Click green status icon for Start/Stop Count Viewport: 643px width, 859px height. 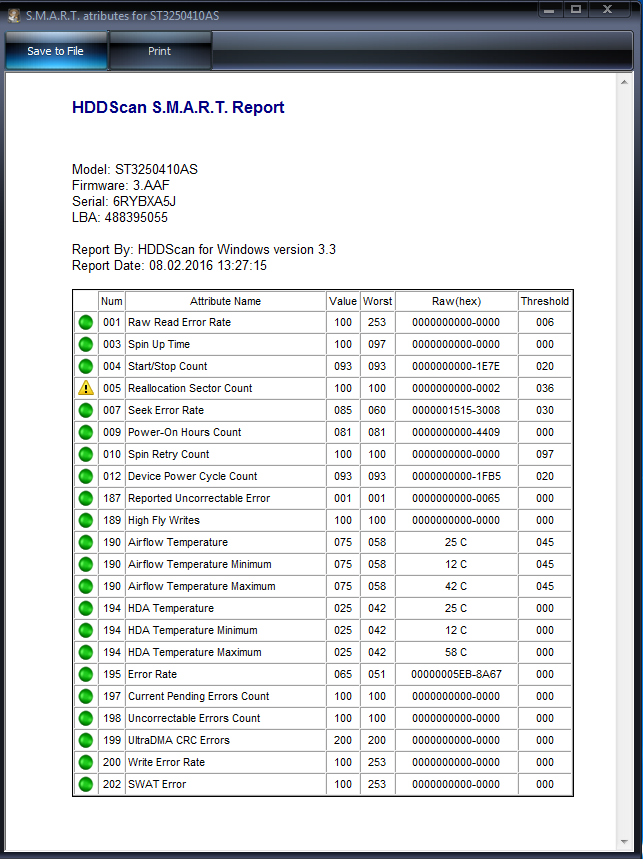coord(86,366)
